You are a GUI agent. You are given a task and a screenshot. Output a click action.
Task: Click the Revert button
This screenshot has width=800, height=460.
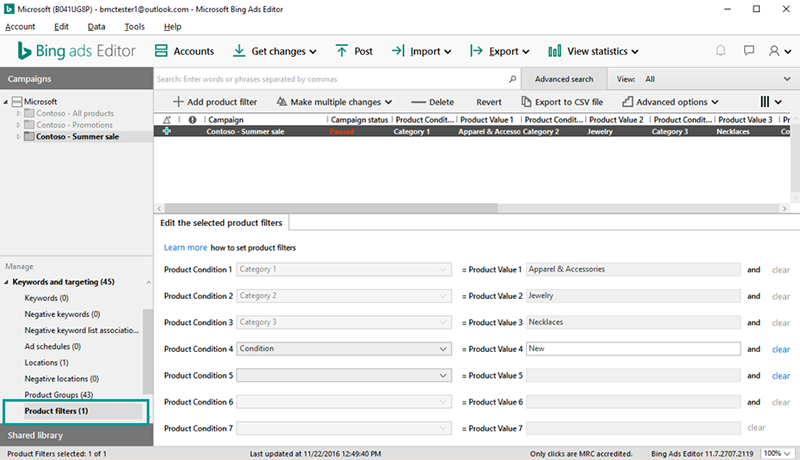(x=489, y=102)
